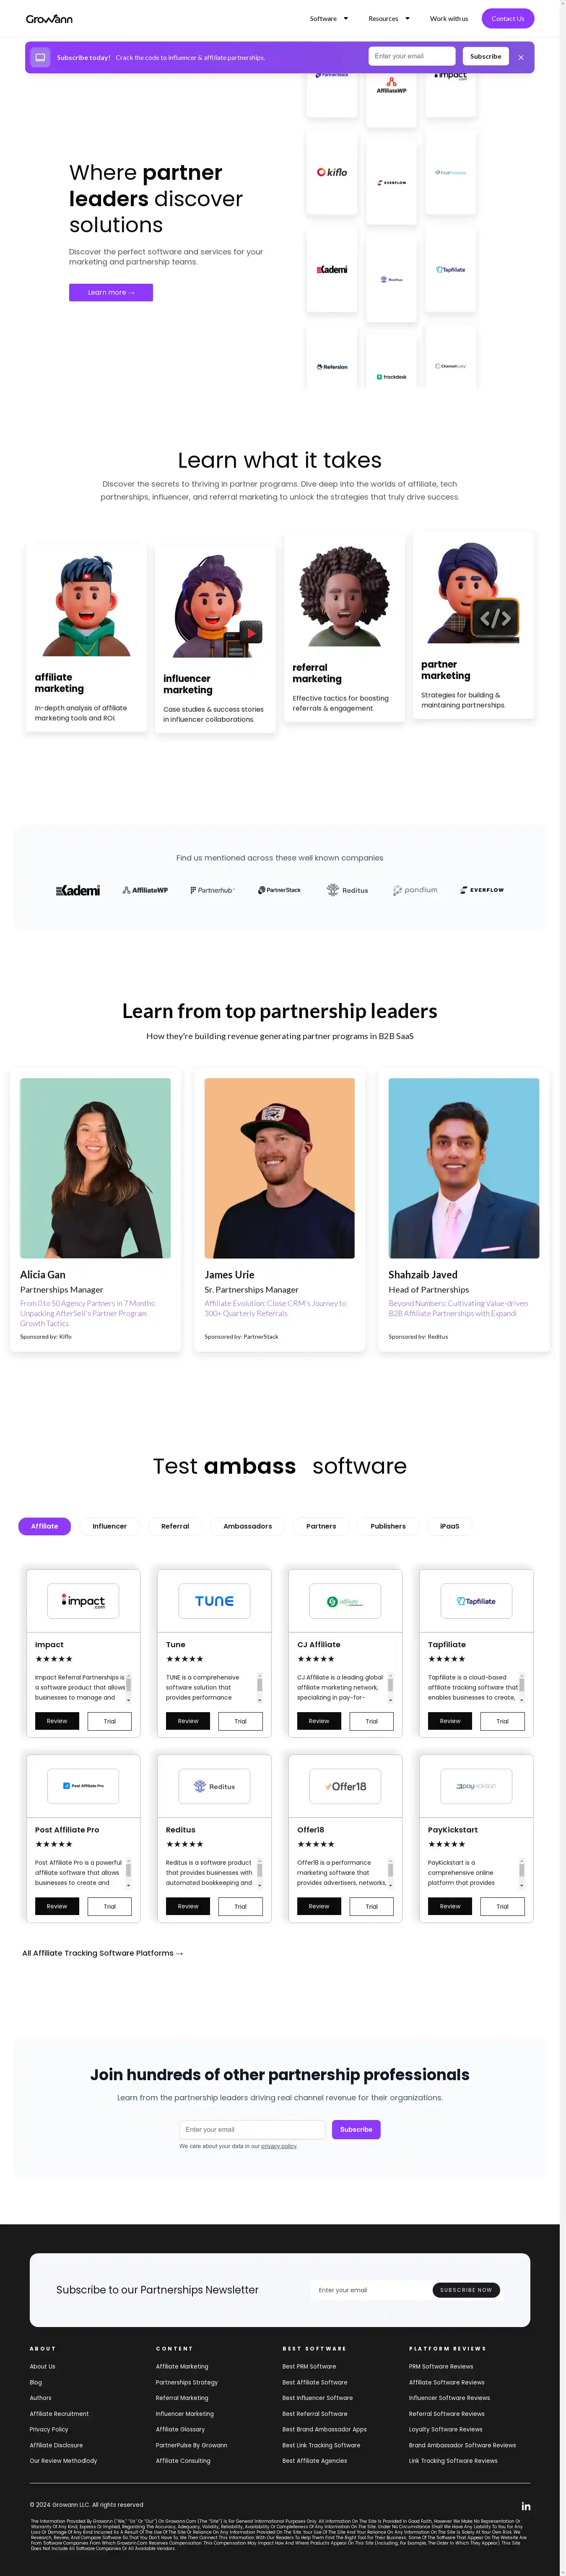566x2576 pixels.
Task: Click the Tune logo in software card
Action: coord(214,1601)
